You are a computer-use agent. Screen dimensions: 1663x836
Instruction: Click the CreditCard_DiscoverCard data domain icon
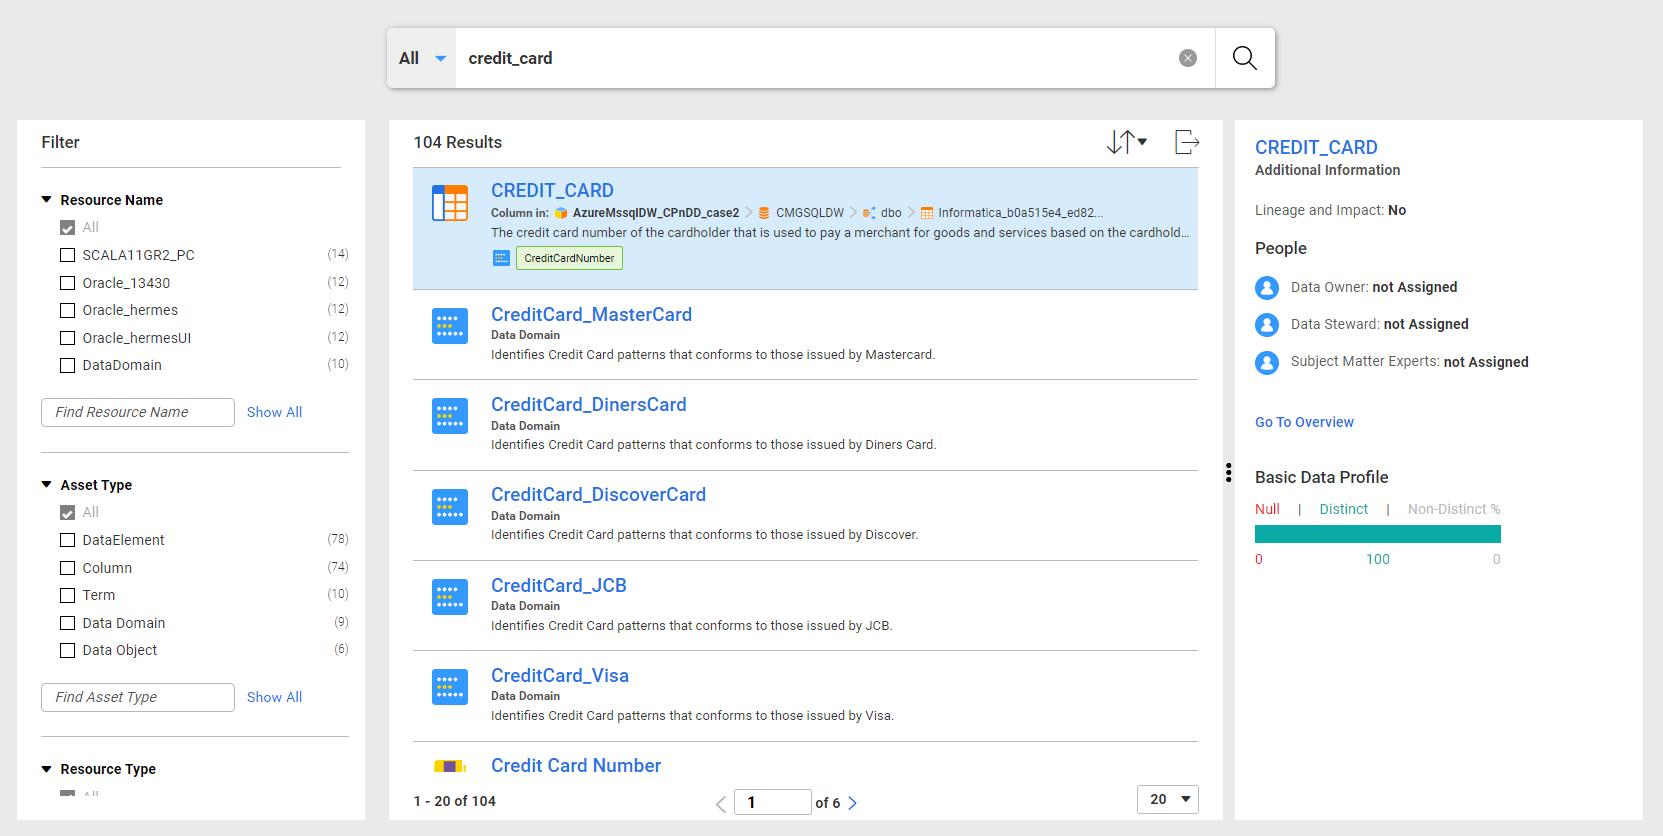click(450, 506)
